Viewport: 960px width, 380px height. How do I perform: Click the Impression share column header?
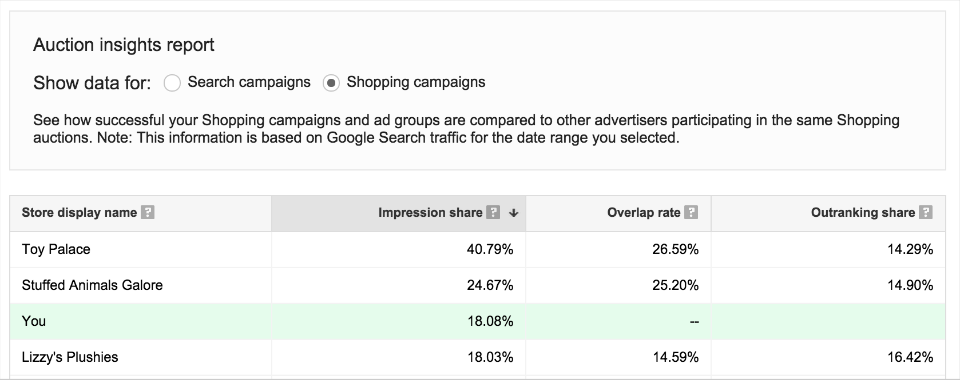pyautogui.click(x=430, y=212)
